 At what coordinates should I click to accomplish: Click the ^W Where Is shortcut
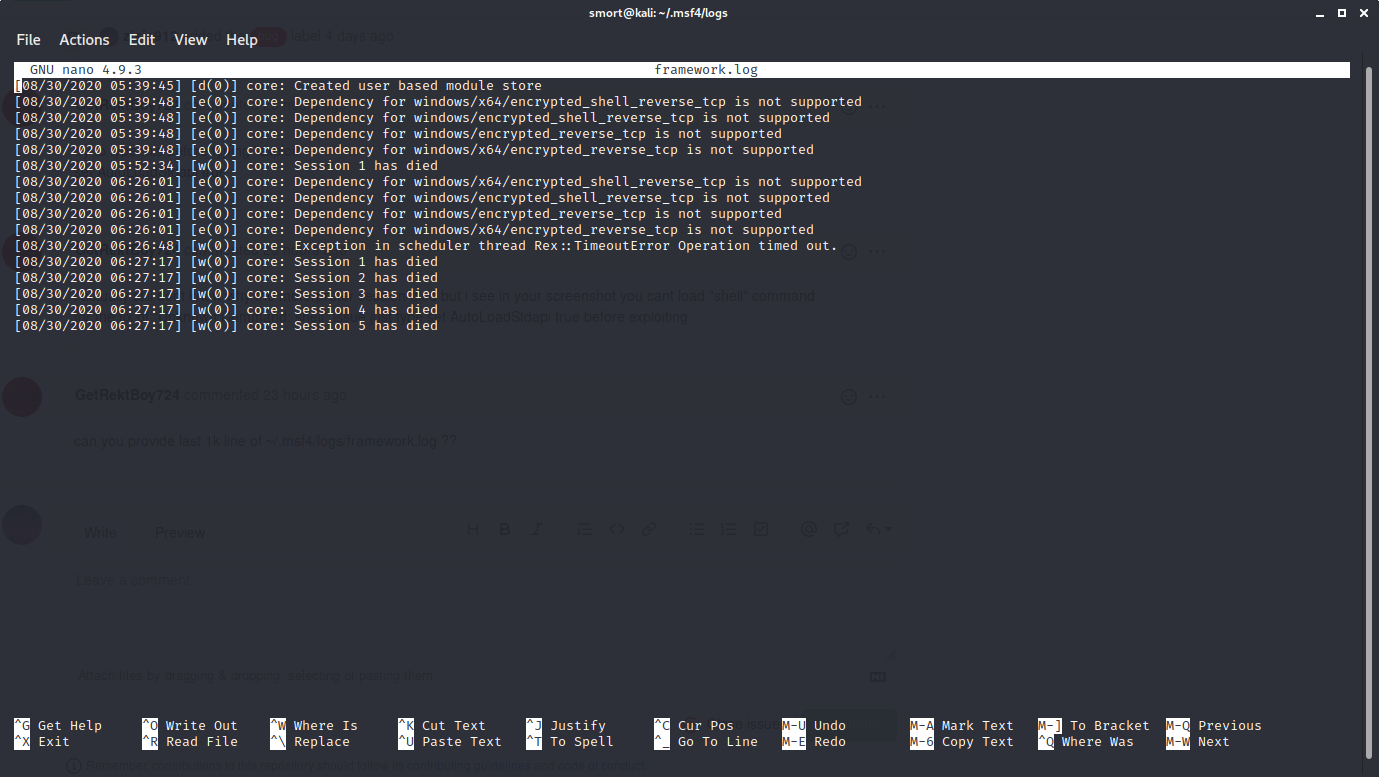coord(314,726)
